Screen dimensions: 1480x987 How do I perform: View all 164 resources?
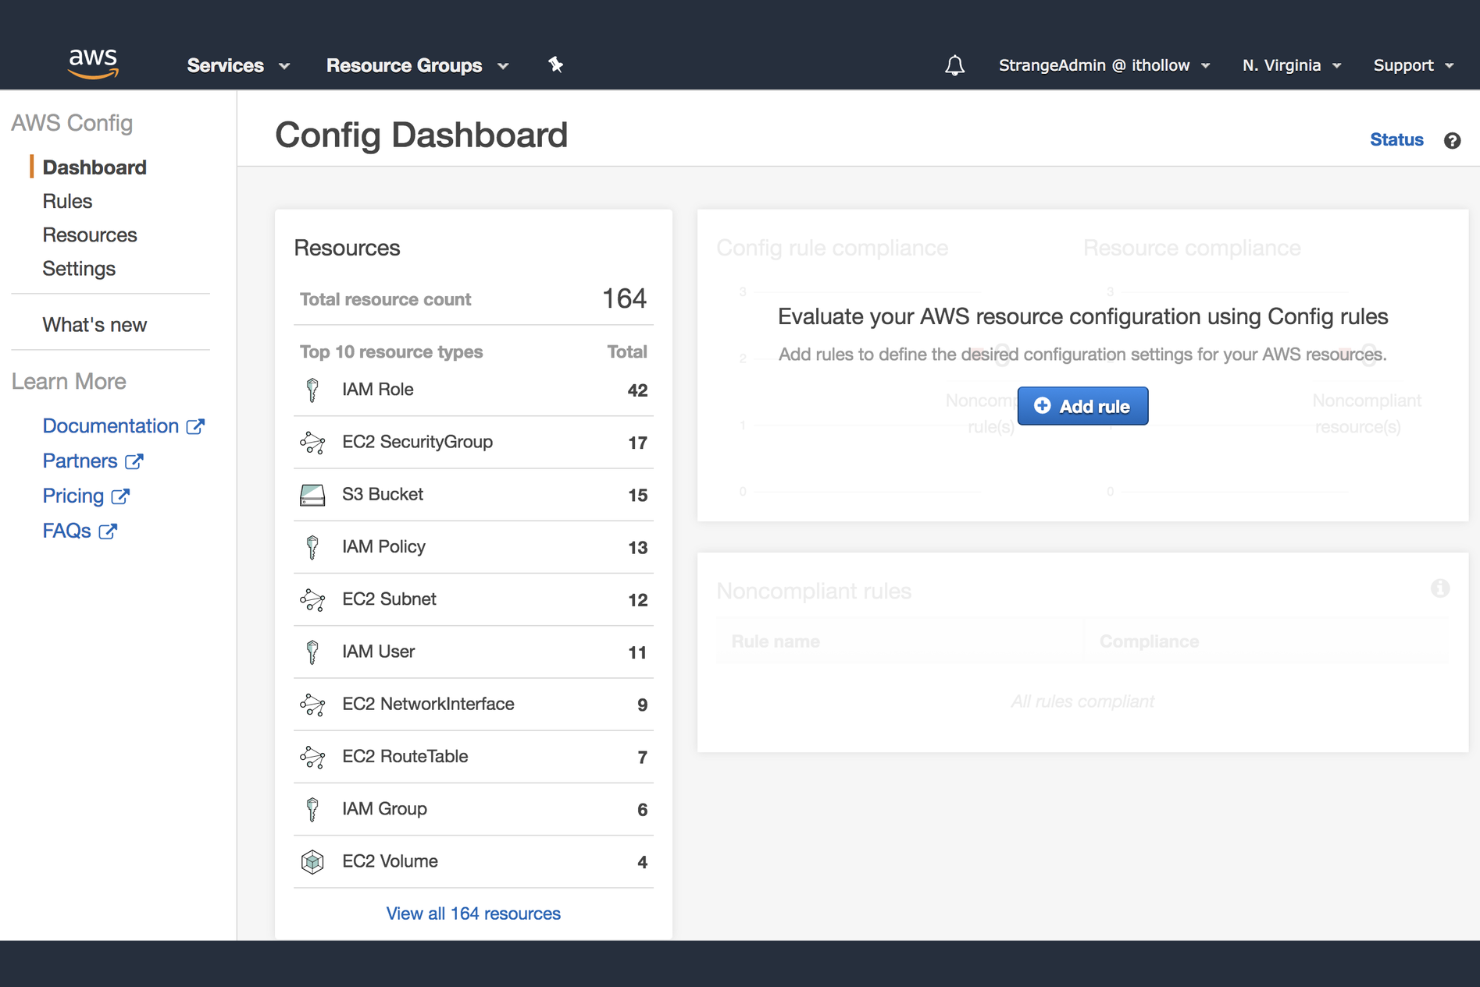pos(472,913)
